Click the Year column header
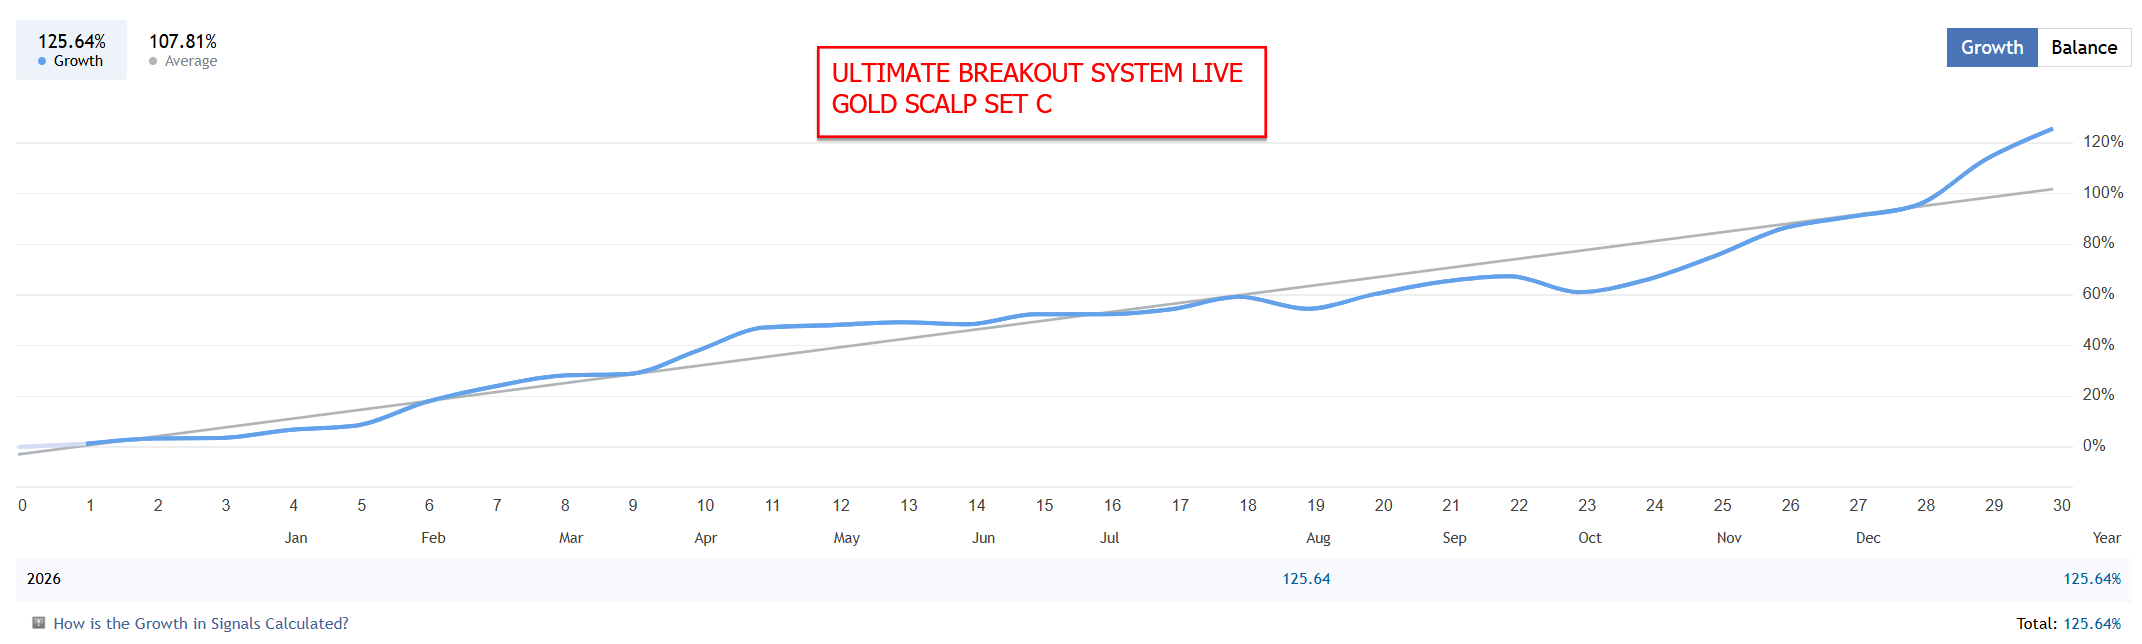 click(2106, 538)
